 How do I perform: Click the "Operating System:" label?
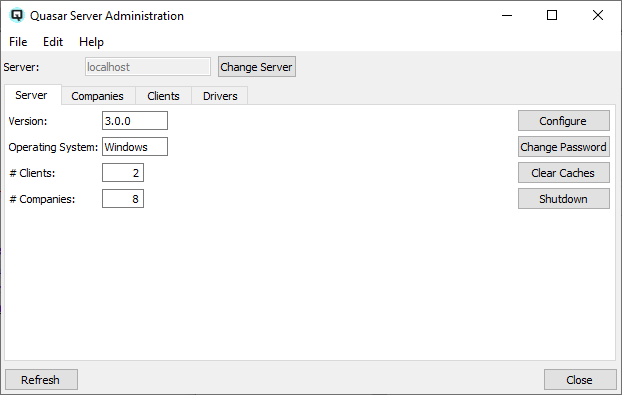(x=53, y=147)
